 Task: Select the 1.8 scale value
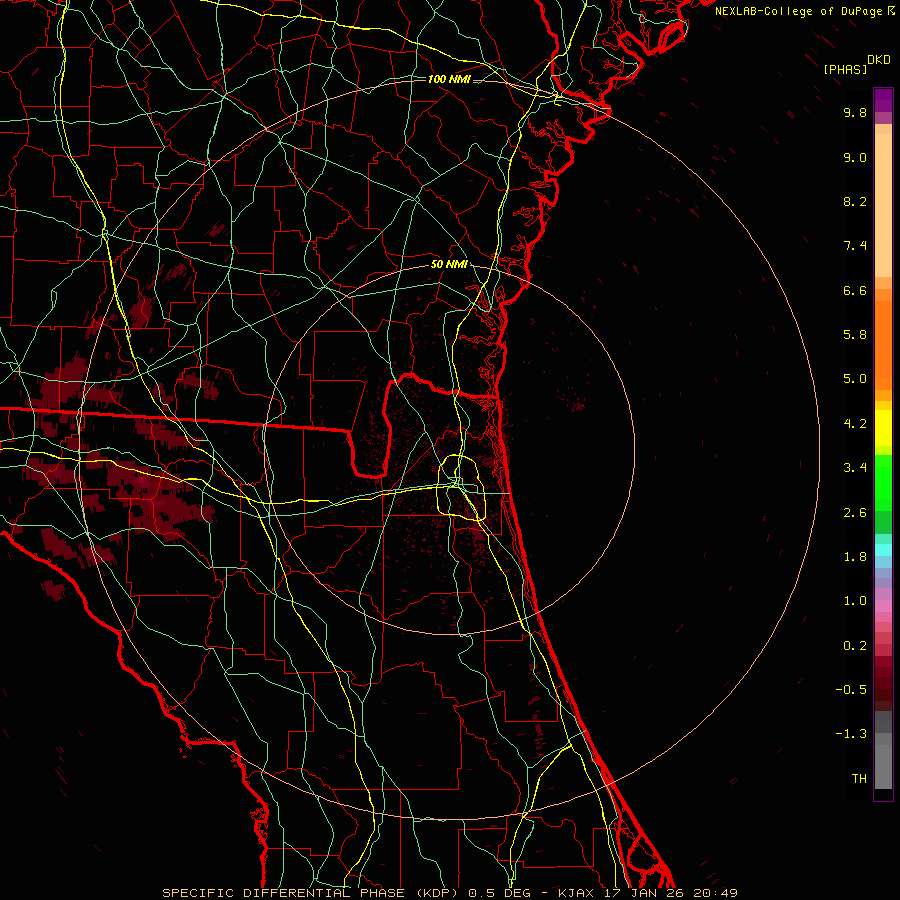(855, 557)
